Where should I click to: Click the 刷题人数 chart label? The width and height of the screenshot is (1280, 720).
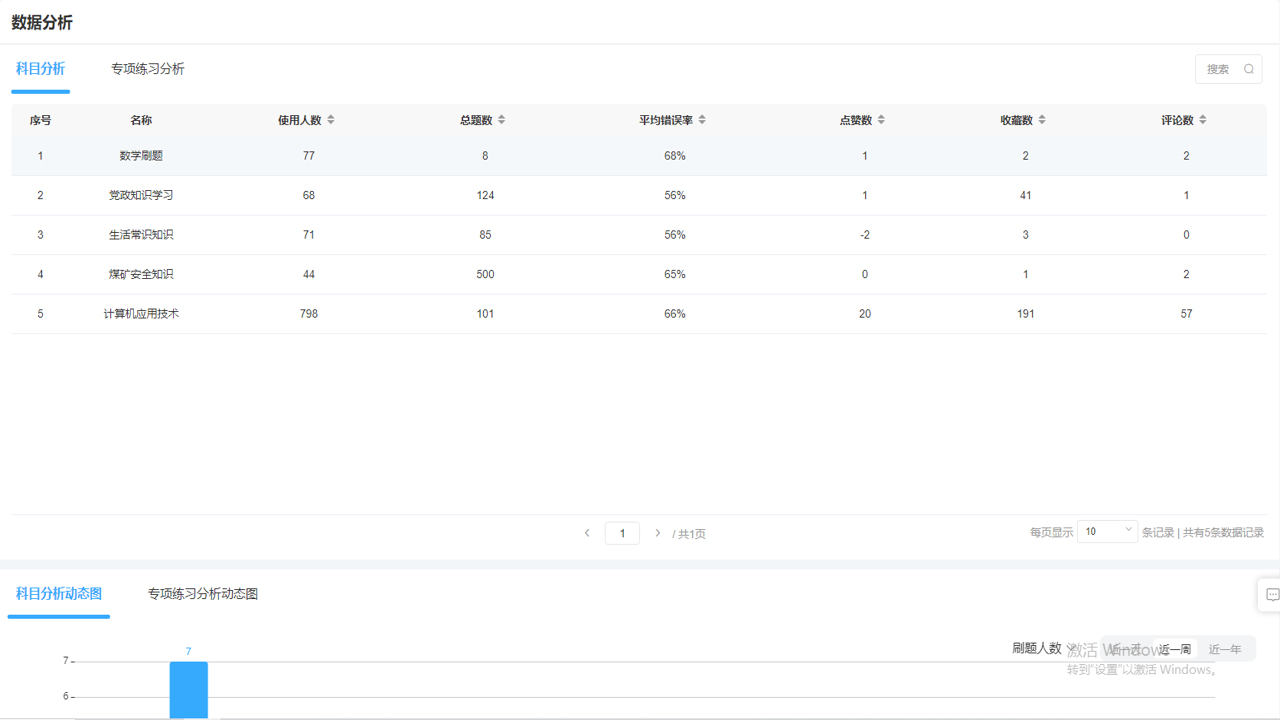click(x=1037, y=648)
